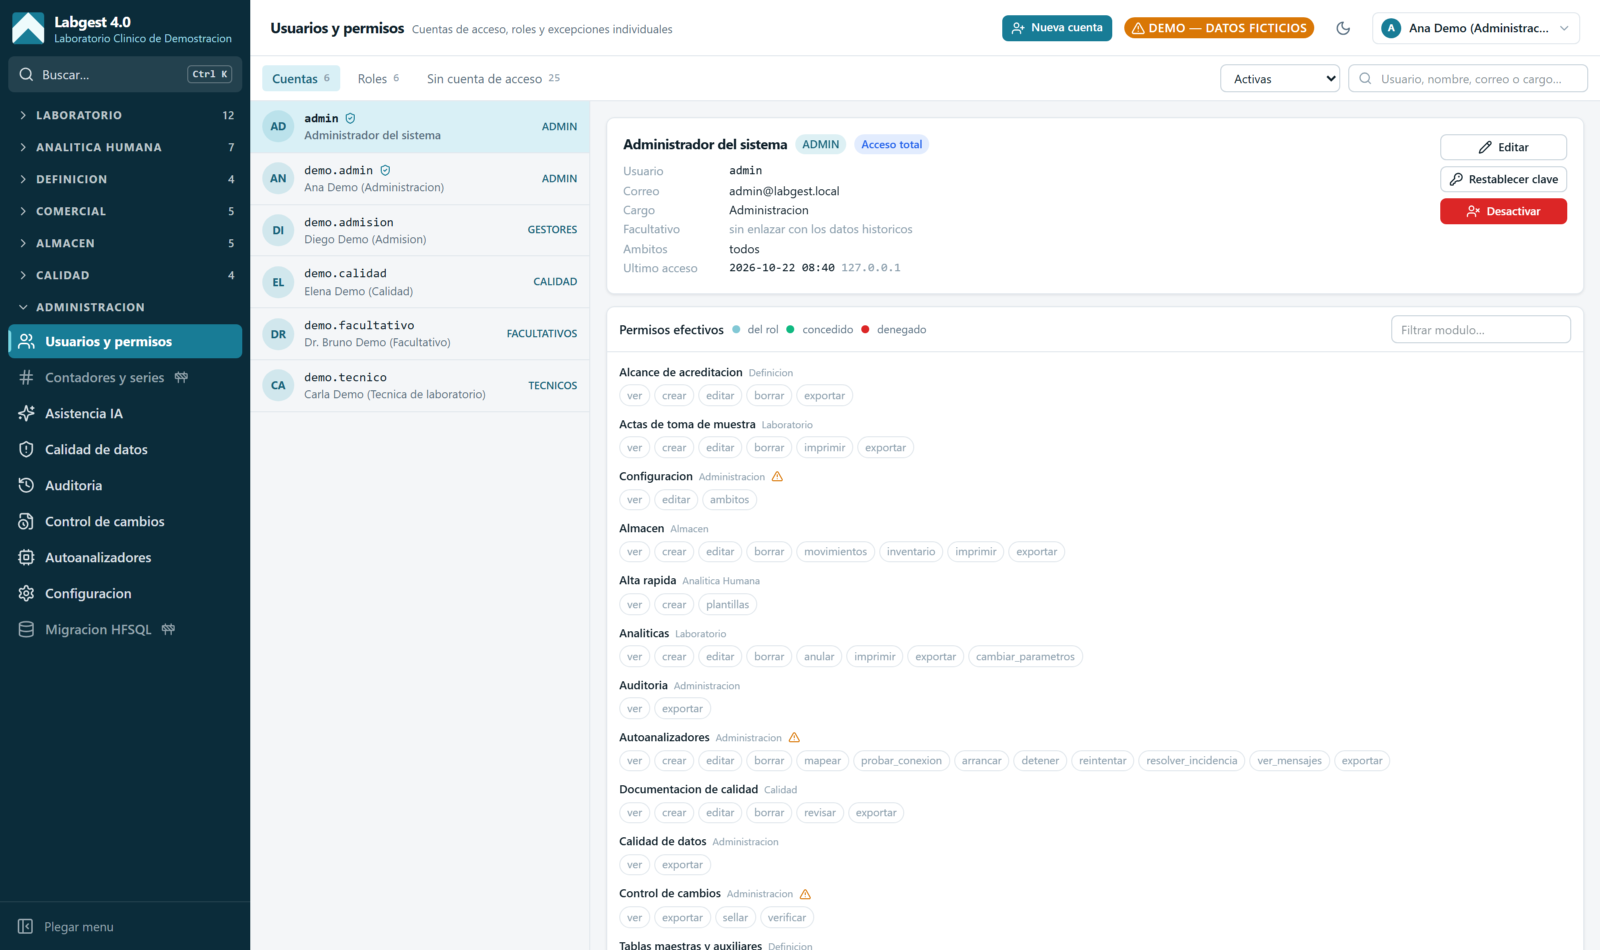Open Configuracion gear icon in sidebar

[x=26, y=593]
